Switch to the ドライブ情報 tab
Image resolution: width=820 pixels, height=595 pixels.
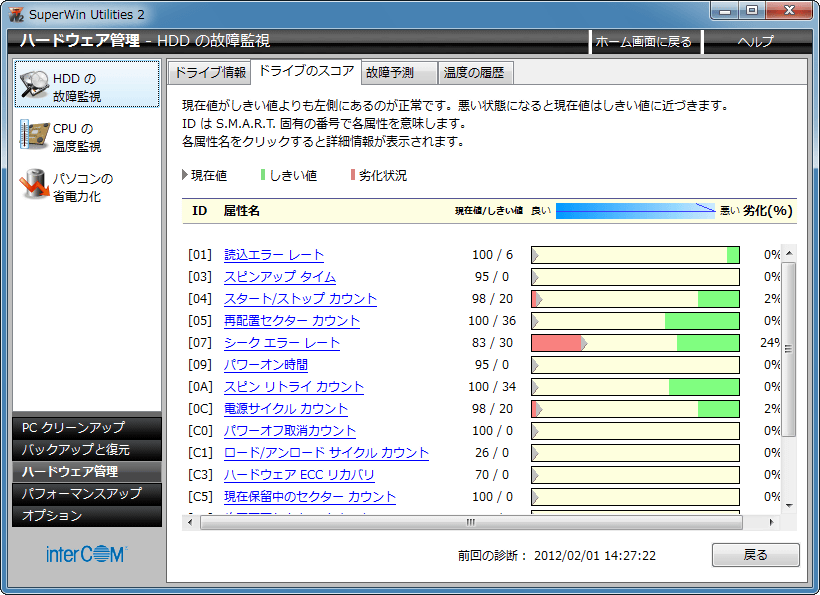pyautogui.click(x=210, y=72)
